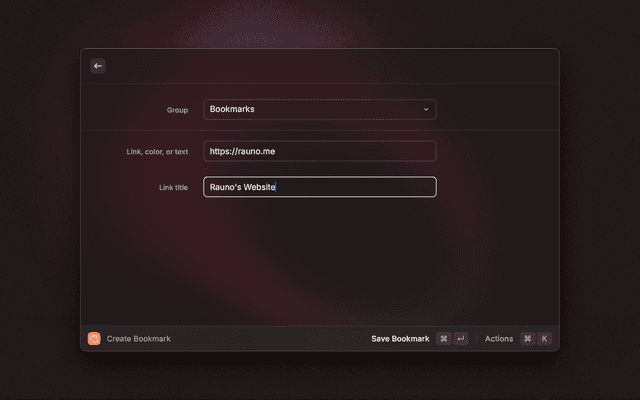
Task: Click the Link title label
Action: [x=173, y=188]
